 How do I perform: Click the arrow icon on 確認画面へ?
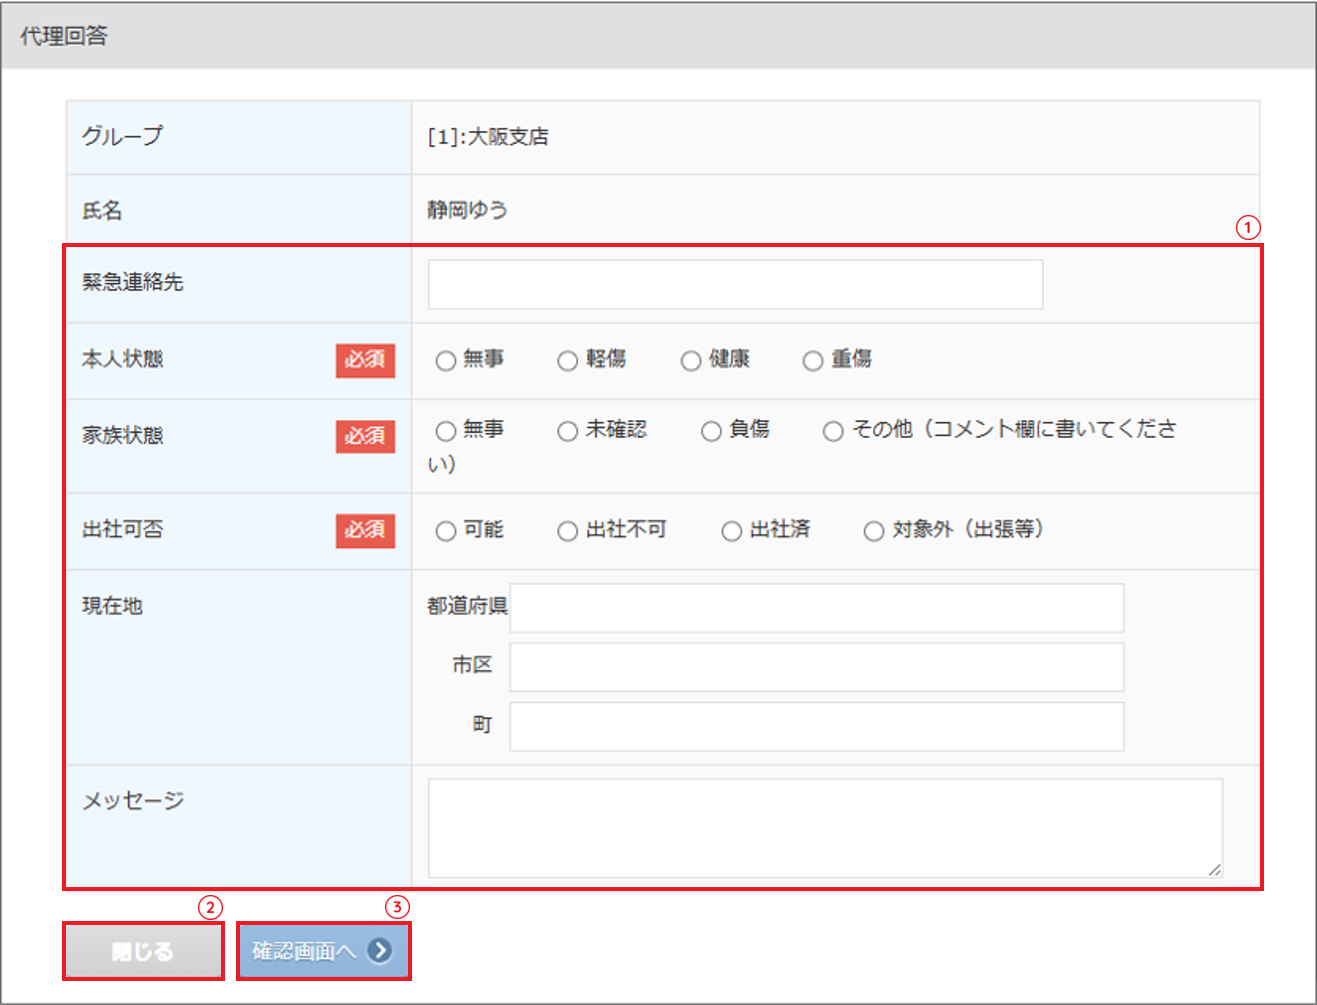[380, 951]
